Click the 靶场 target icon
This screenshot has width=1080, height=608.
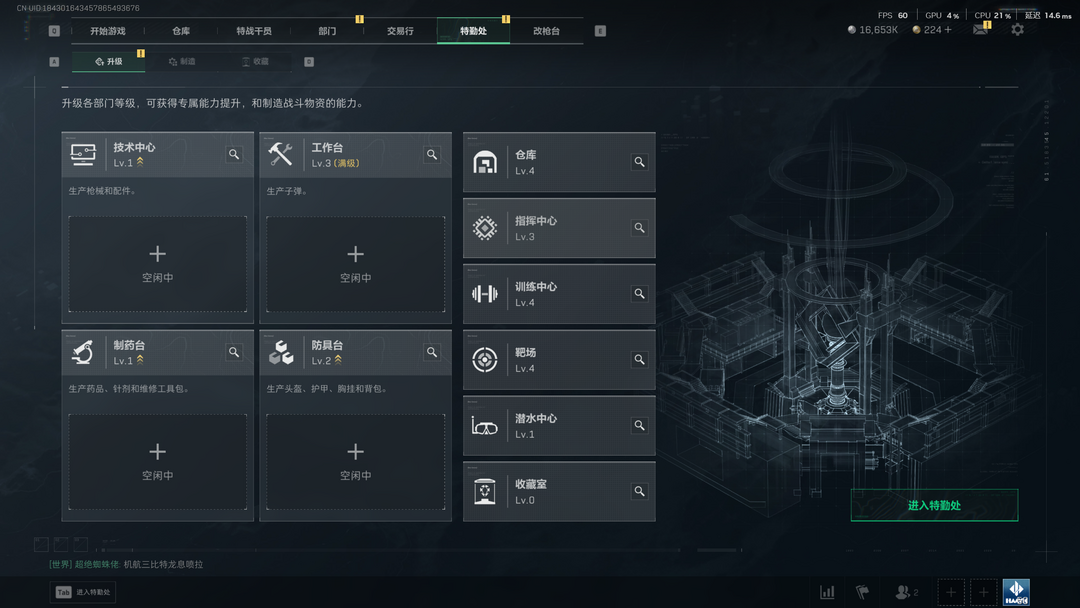(x=485, y=359)
